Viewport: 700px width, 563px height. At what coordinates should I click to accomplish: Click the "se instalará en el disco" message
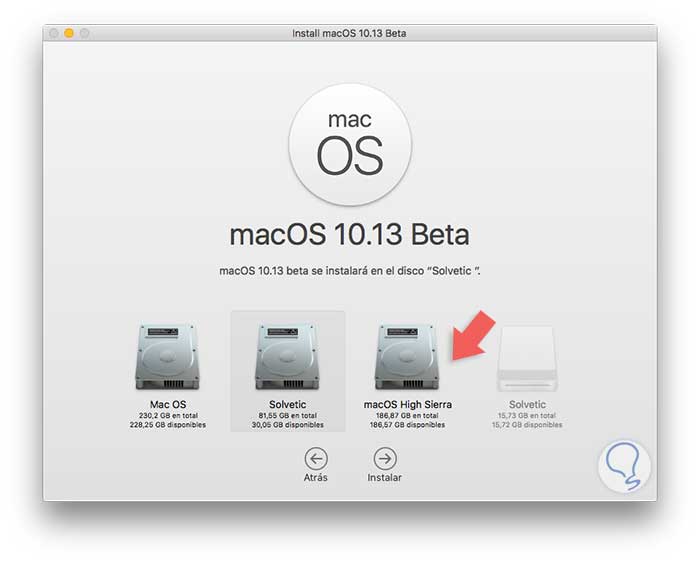click(349, 271)
